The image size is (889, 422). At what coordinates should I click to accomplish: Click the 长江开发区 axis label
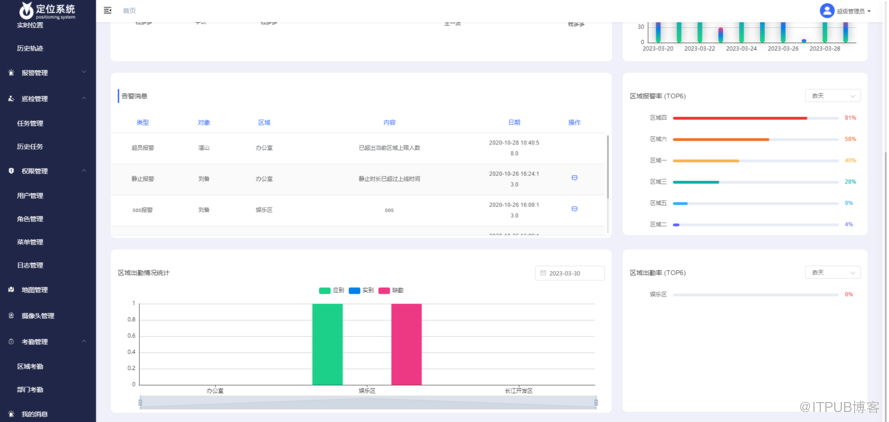point(519,391)
